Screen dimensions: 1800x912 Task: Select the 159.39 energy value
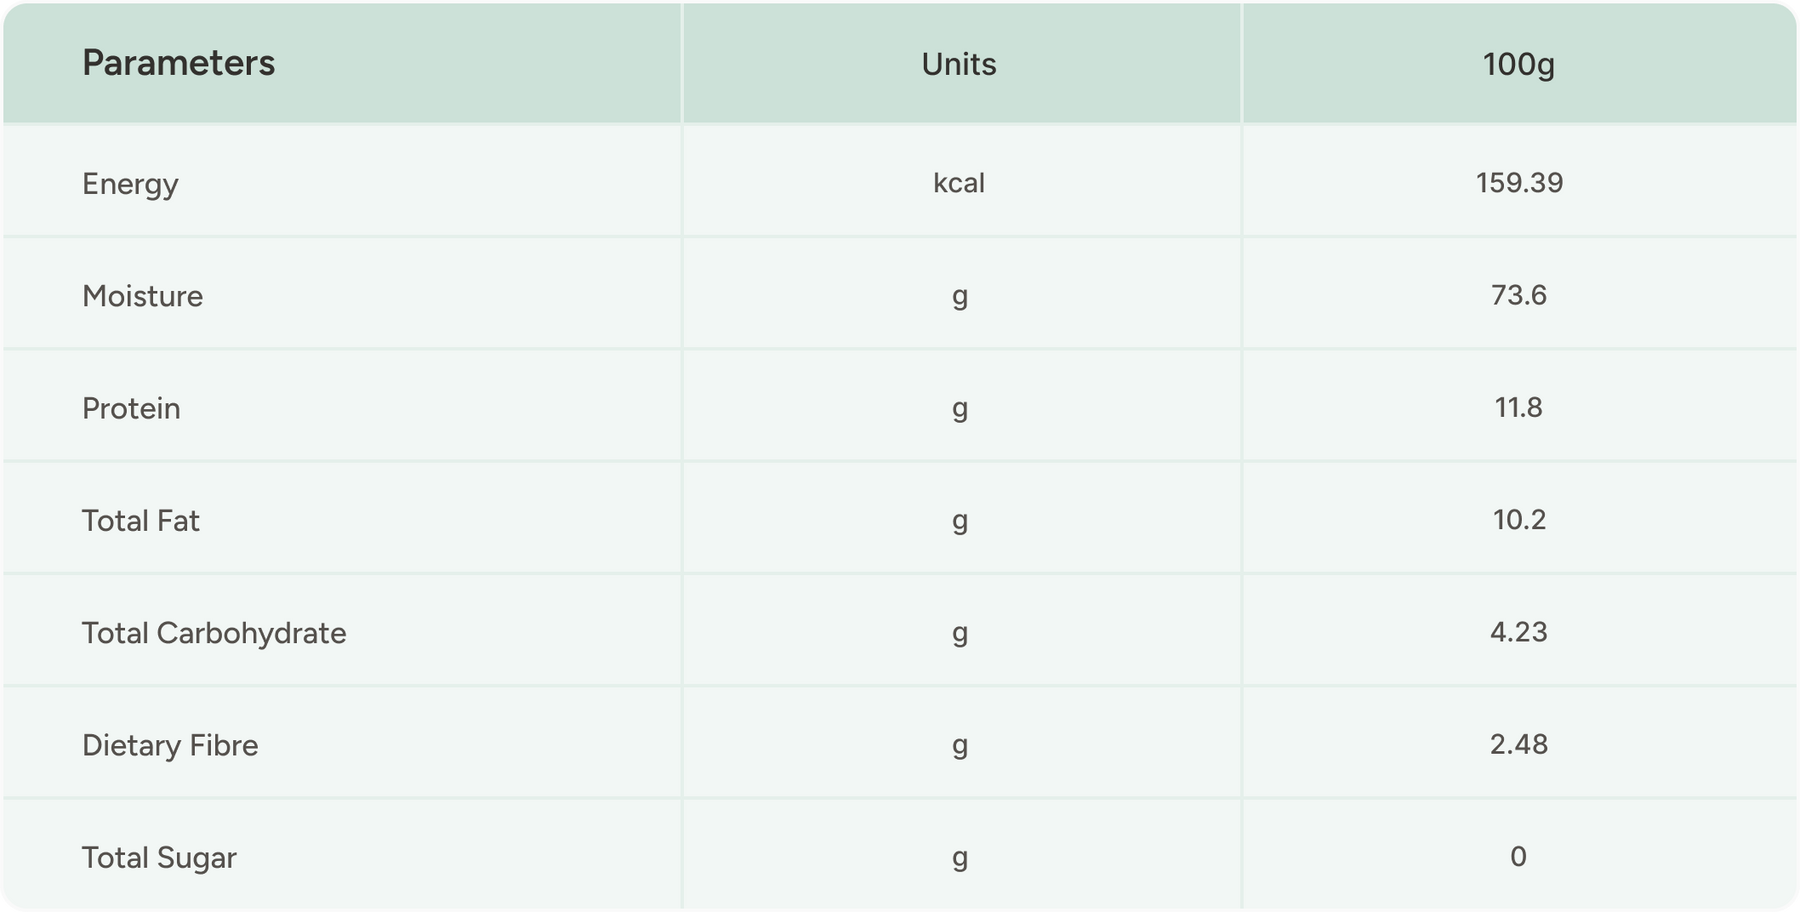click(x=1519, y=183)
